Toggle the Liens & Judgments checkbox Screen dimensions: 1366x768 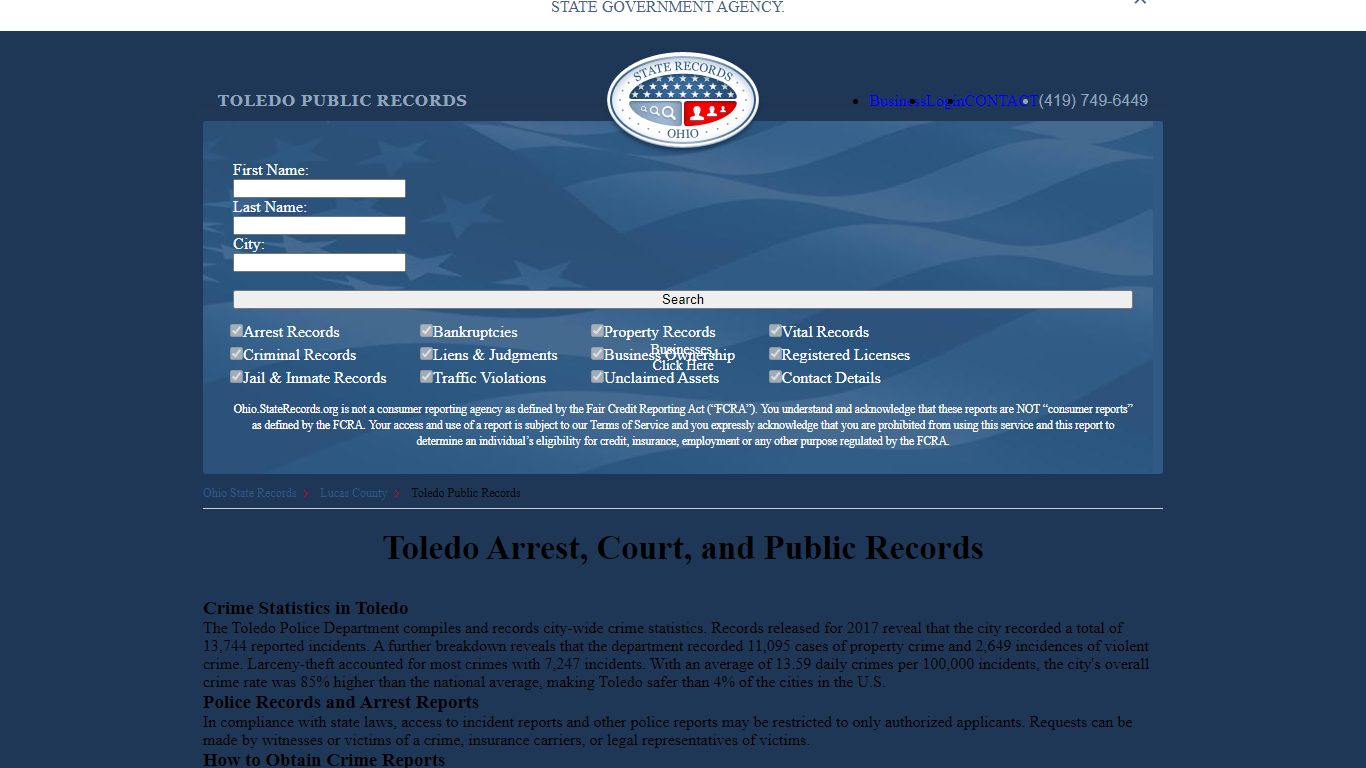[426, 353]
